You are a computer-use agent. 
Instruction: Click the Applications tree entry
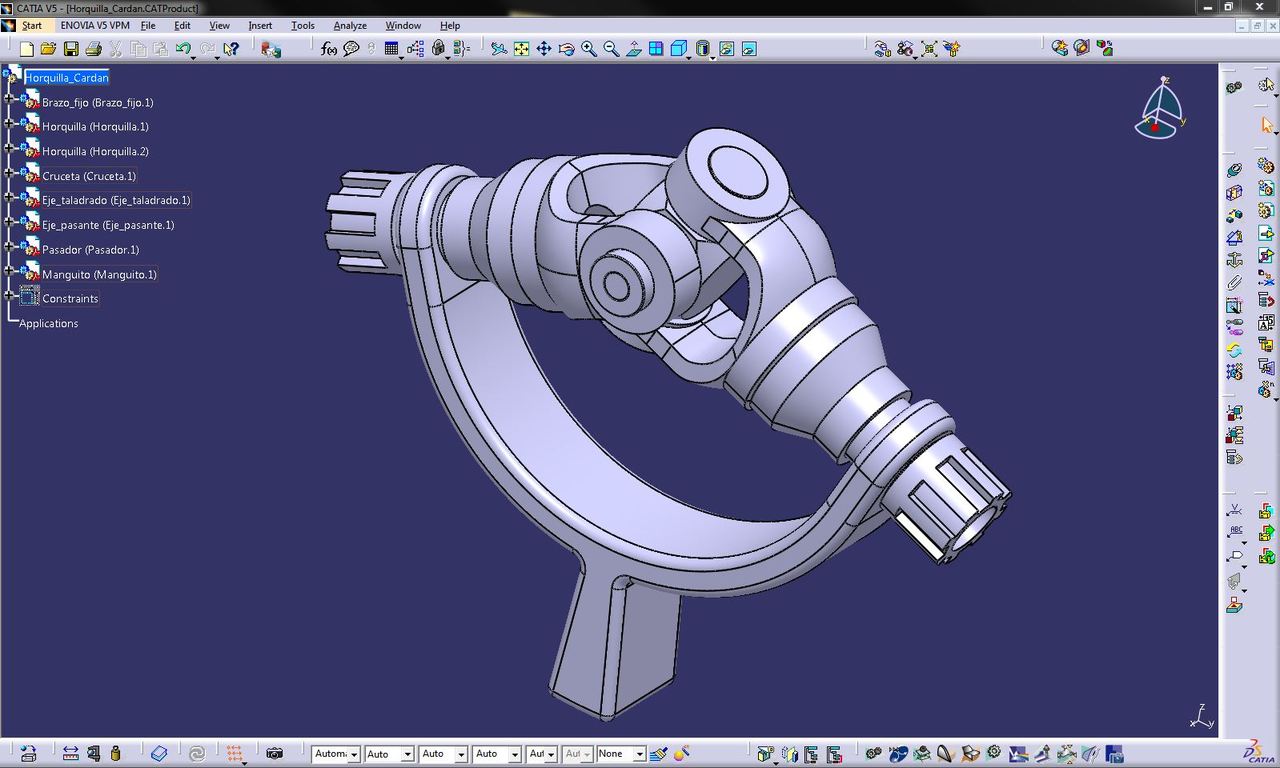pyautogui.click(x=48, y=323)
